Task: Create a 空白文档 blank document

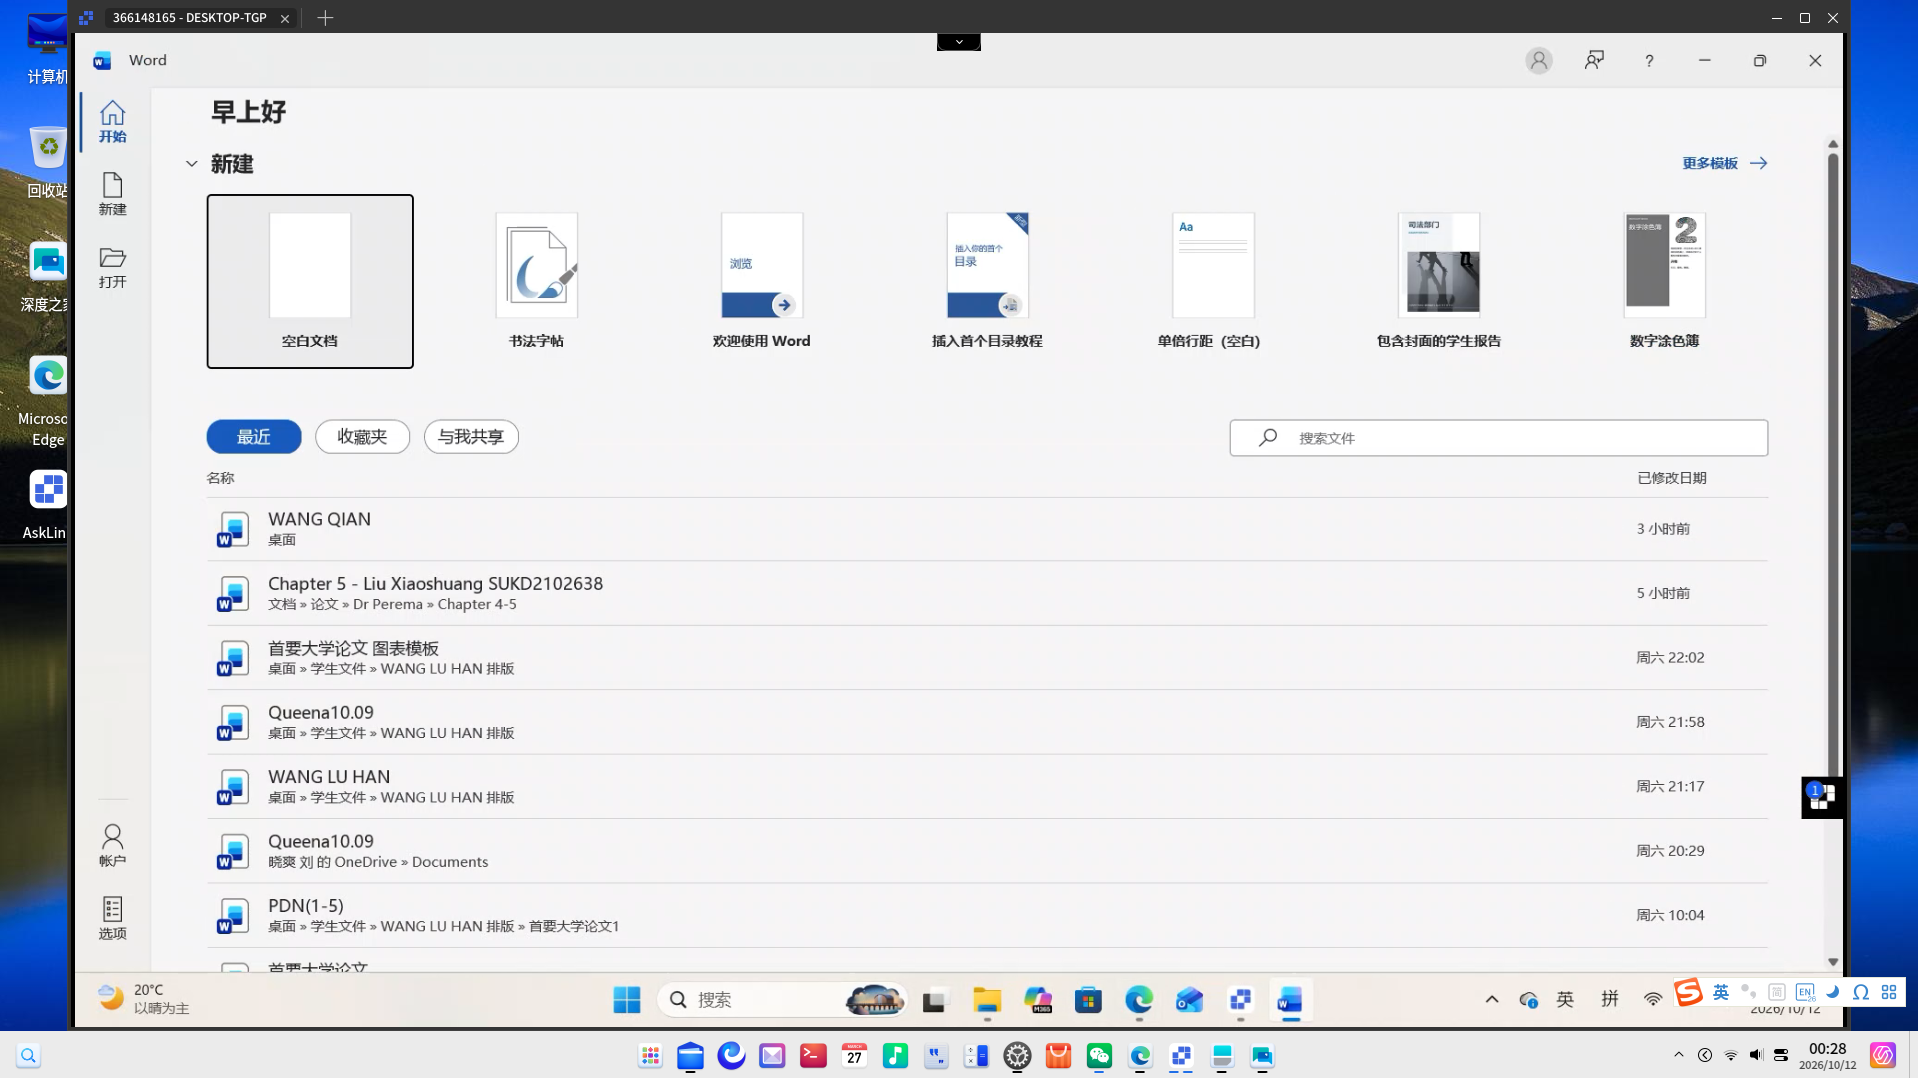Action: (x=310, y=281)
